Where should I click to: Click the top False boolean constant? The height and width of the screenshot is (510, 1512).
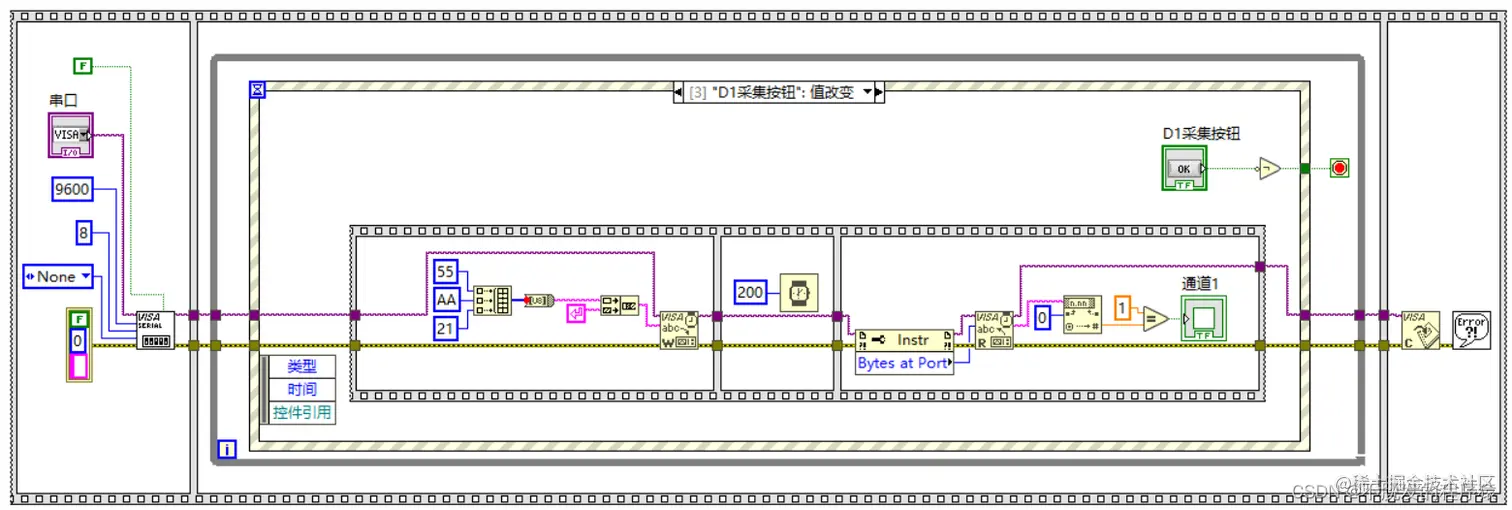coord(83,66)
